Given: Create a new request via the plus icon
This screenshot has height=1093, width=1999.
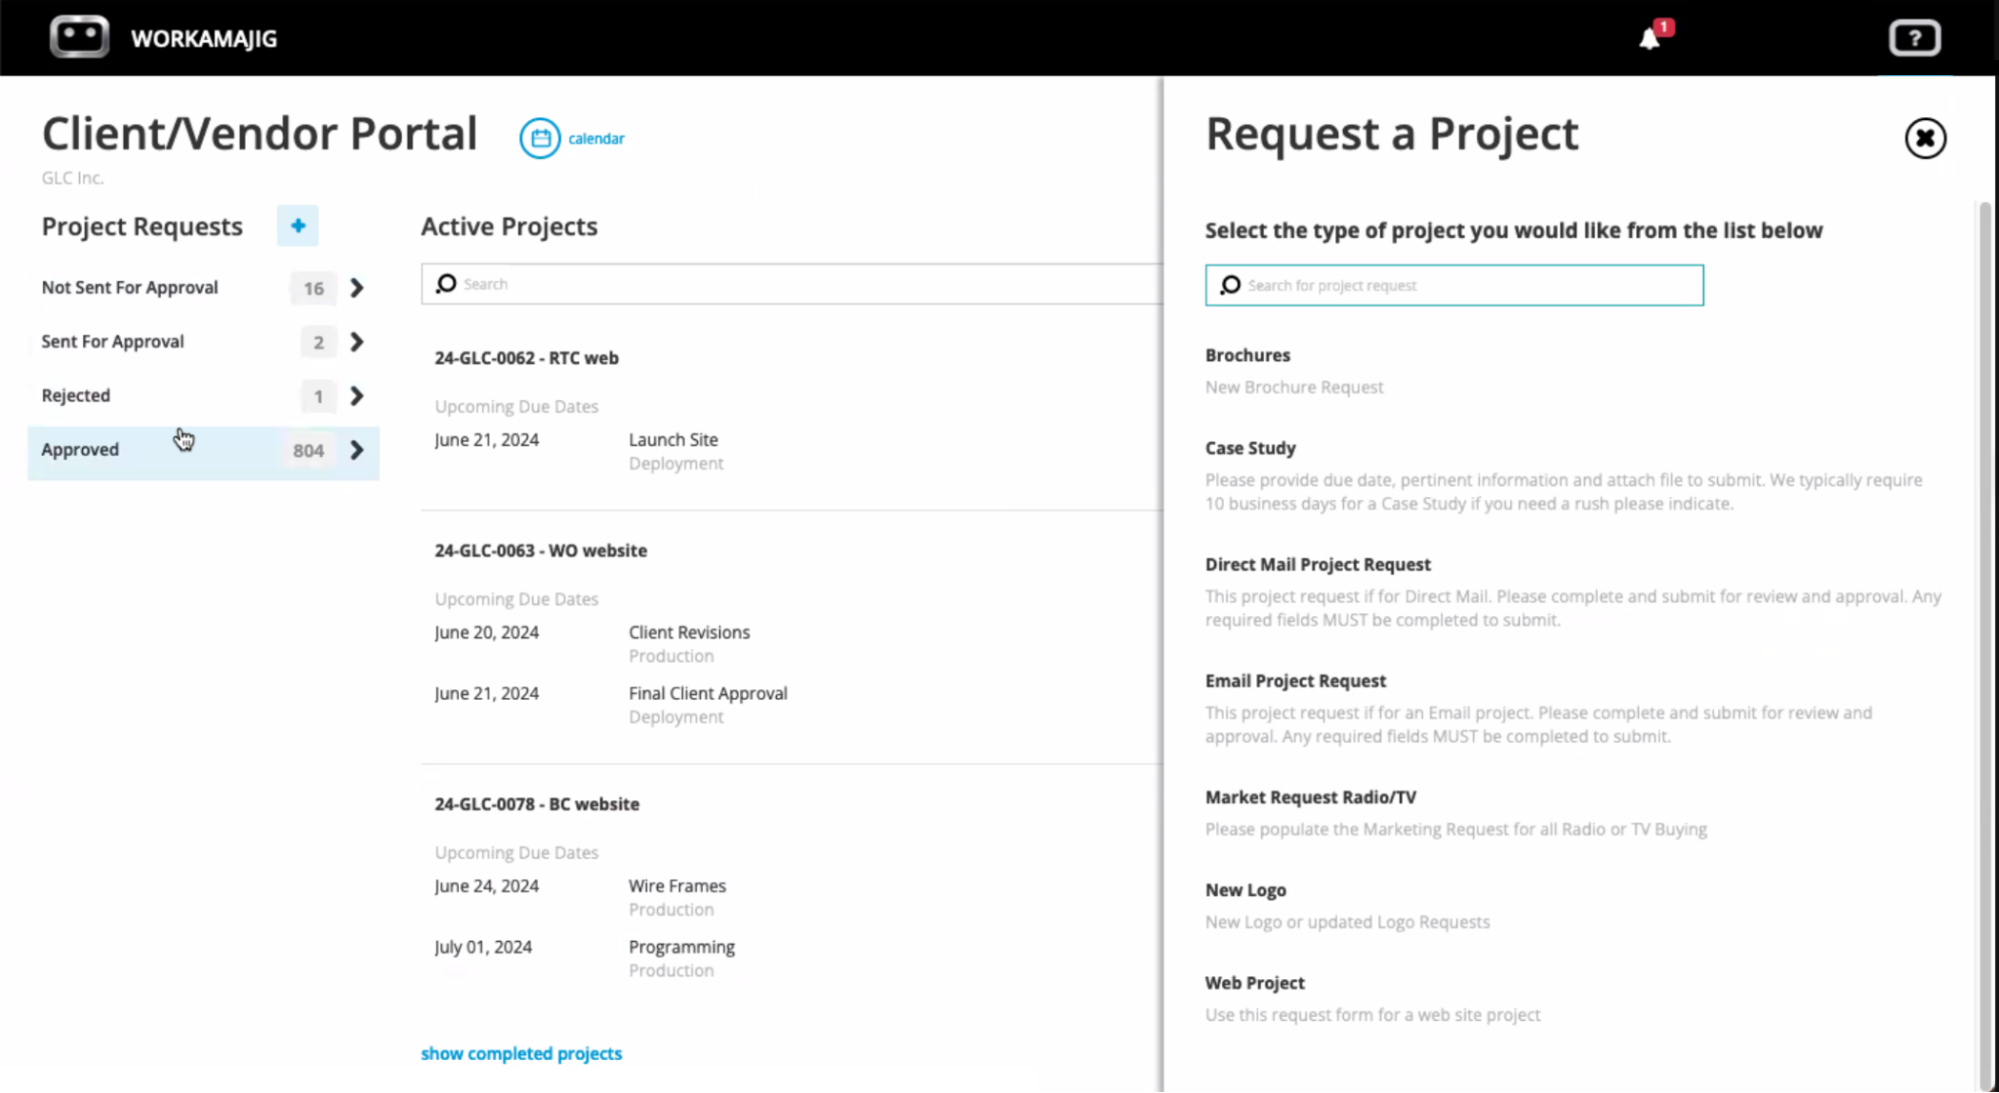Looking at the screenshot, I should pos(297,226).
